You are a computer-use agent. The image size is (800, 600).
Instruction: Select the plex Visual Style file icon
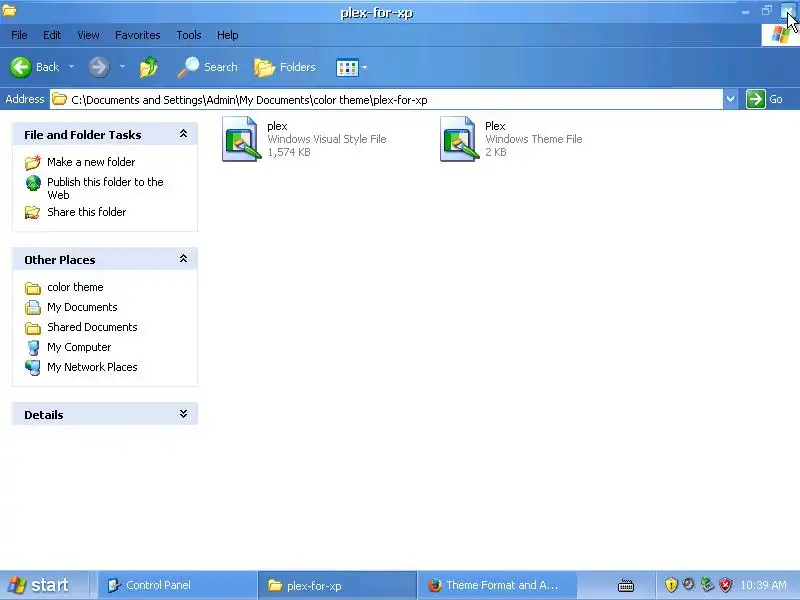pos(241,139)
